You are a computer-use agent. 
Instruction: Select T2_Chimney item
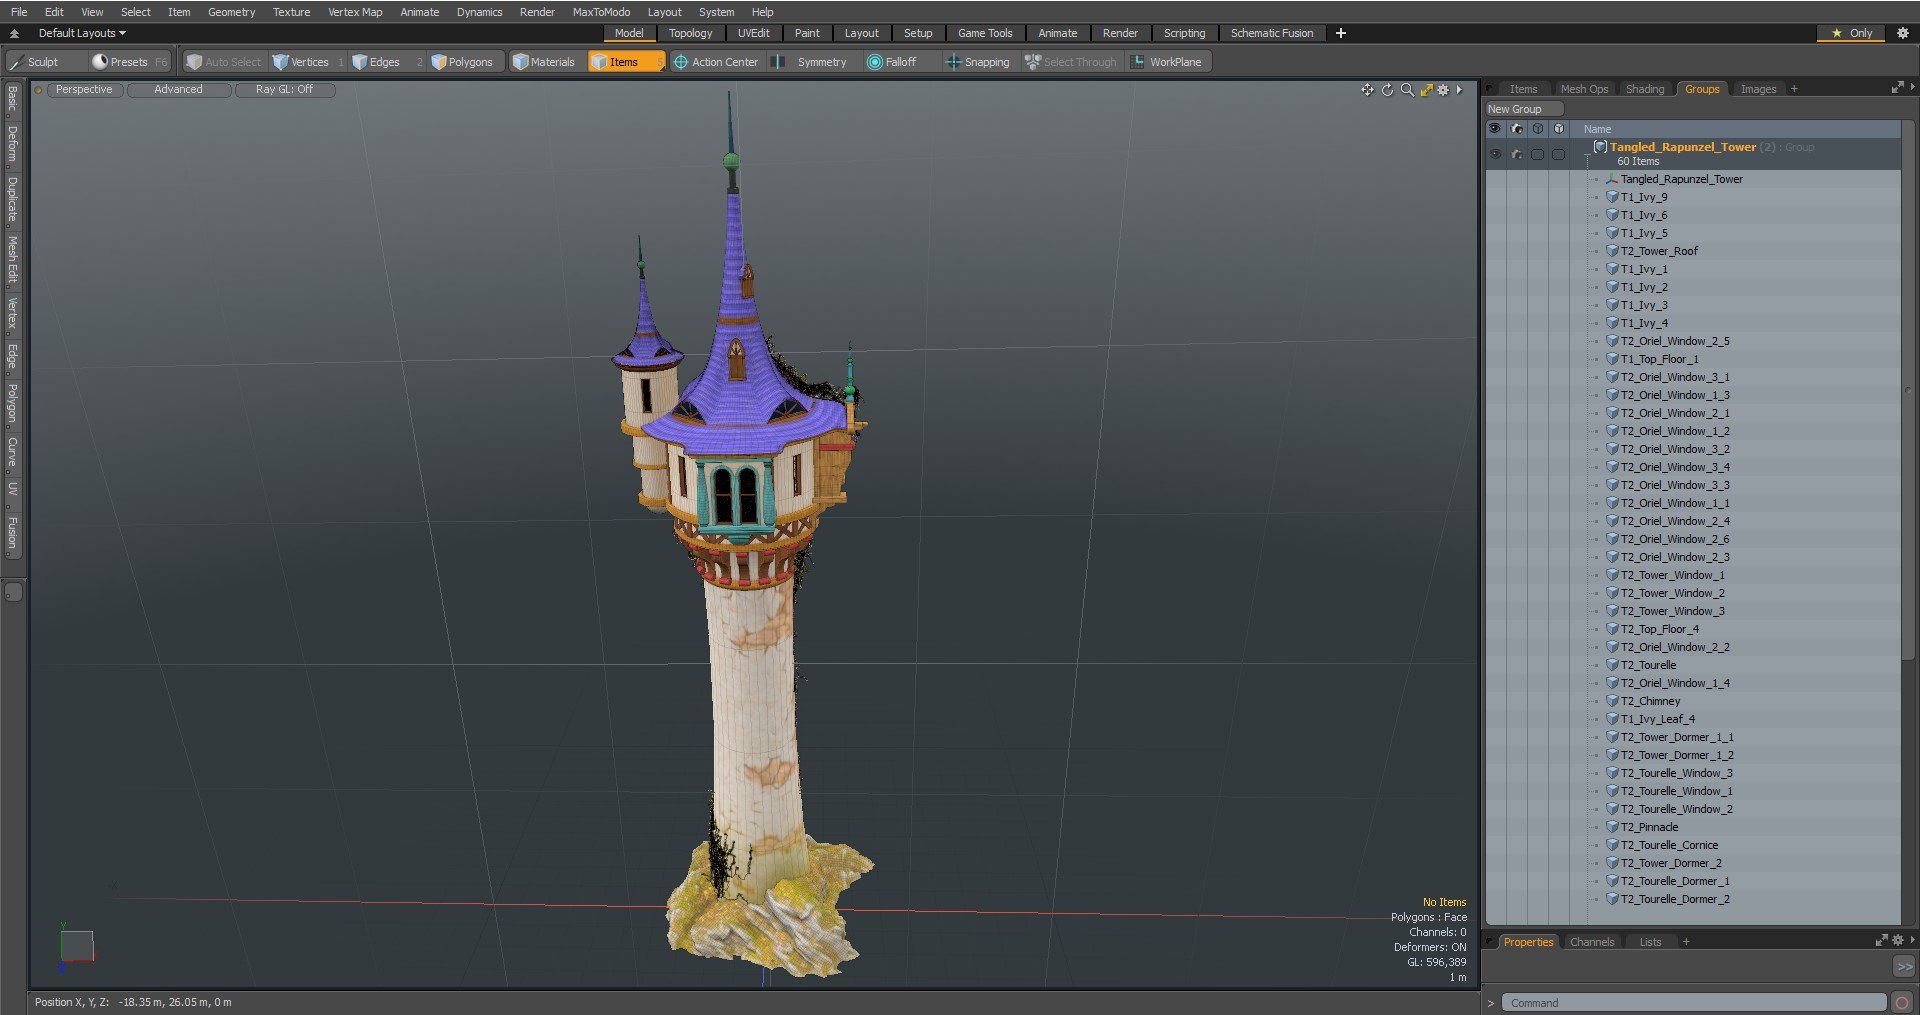tap(1650, 701)
